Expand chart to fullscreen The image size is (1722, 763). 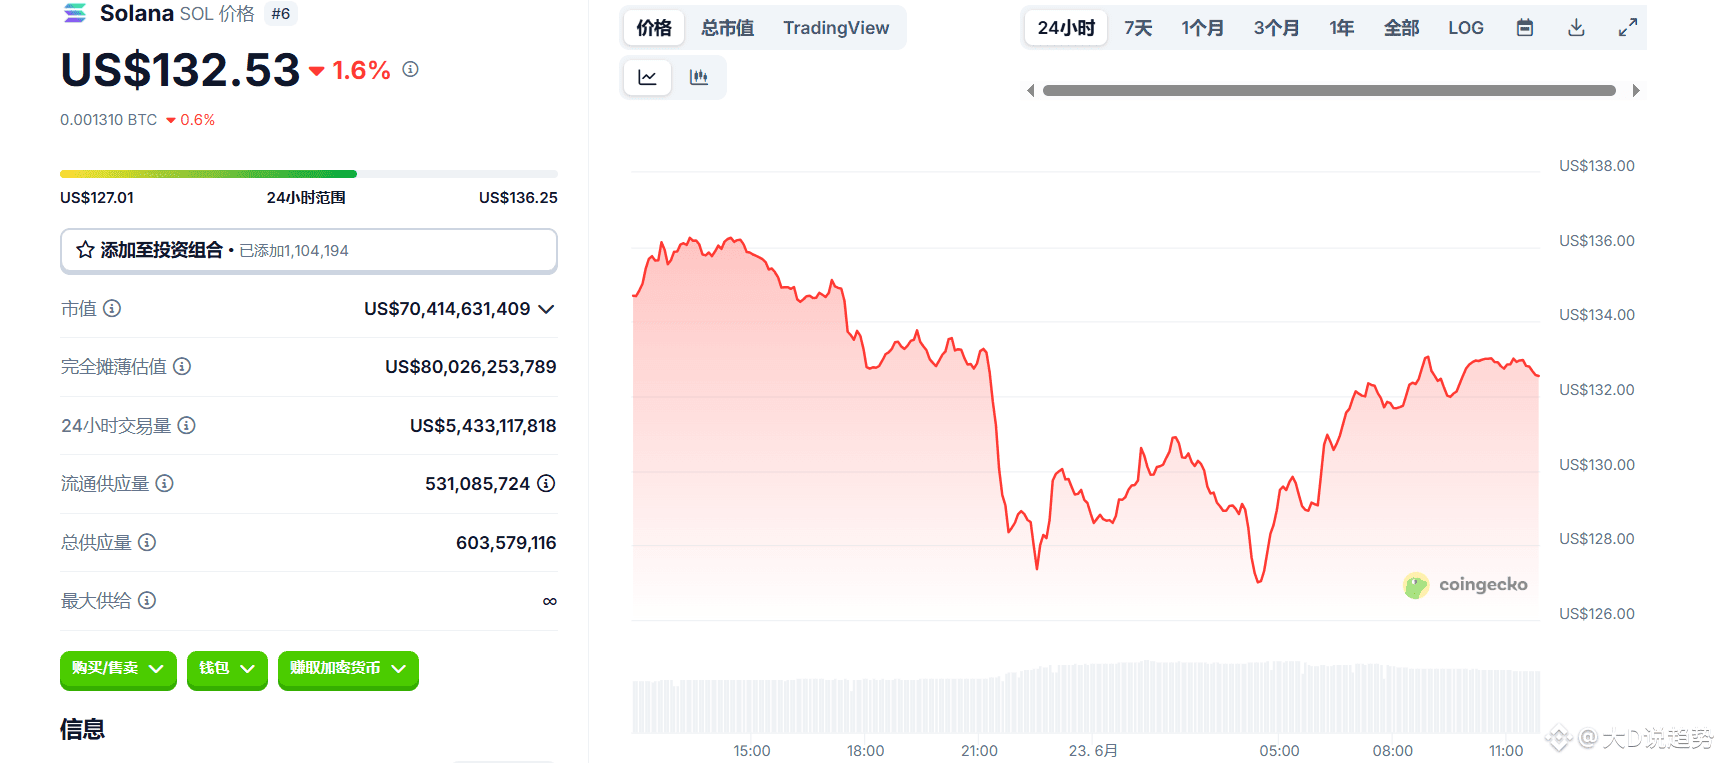coord(1628,28)
